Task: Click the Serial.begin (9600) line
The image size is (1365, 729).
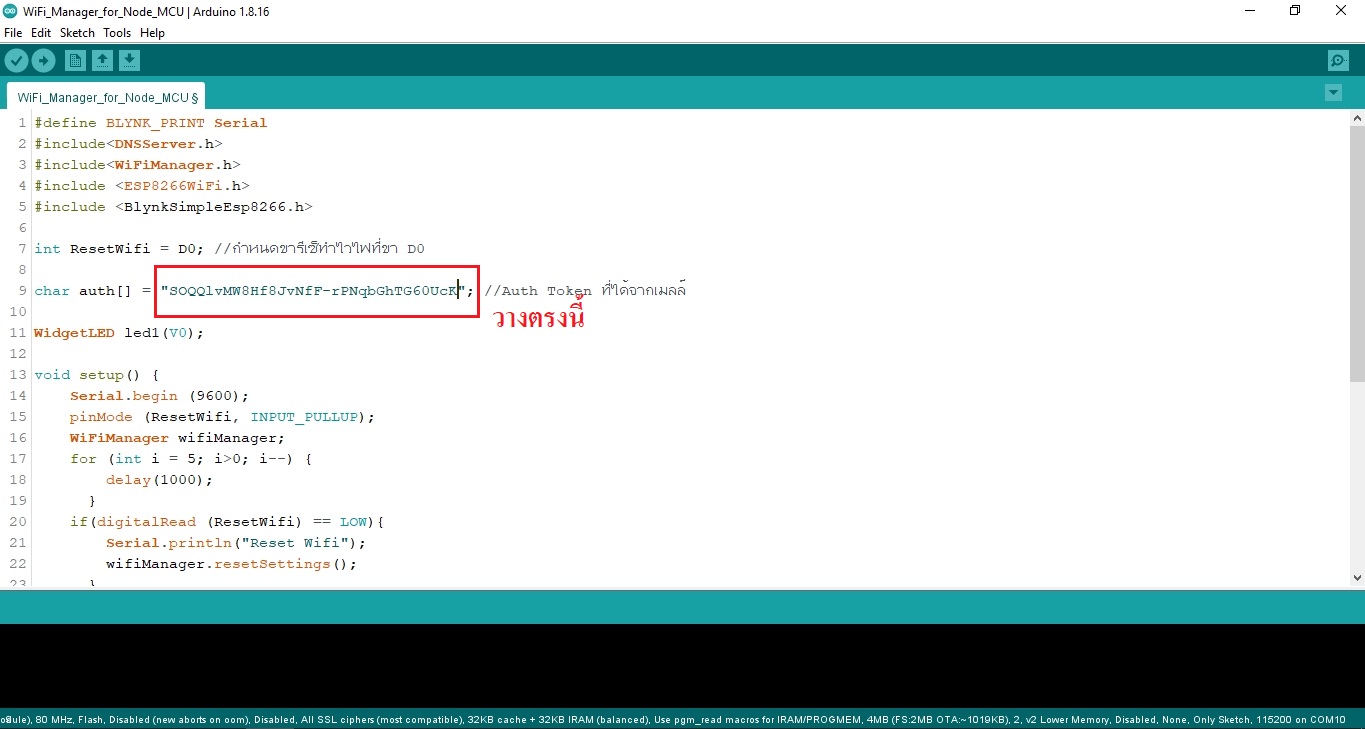Action: [x=159, y=396]
